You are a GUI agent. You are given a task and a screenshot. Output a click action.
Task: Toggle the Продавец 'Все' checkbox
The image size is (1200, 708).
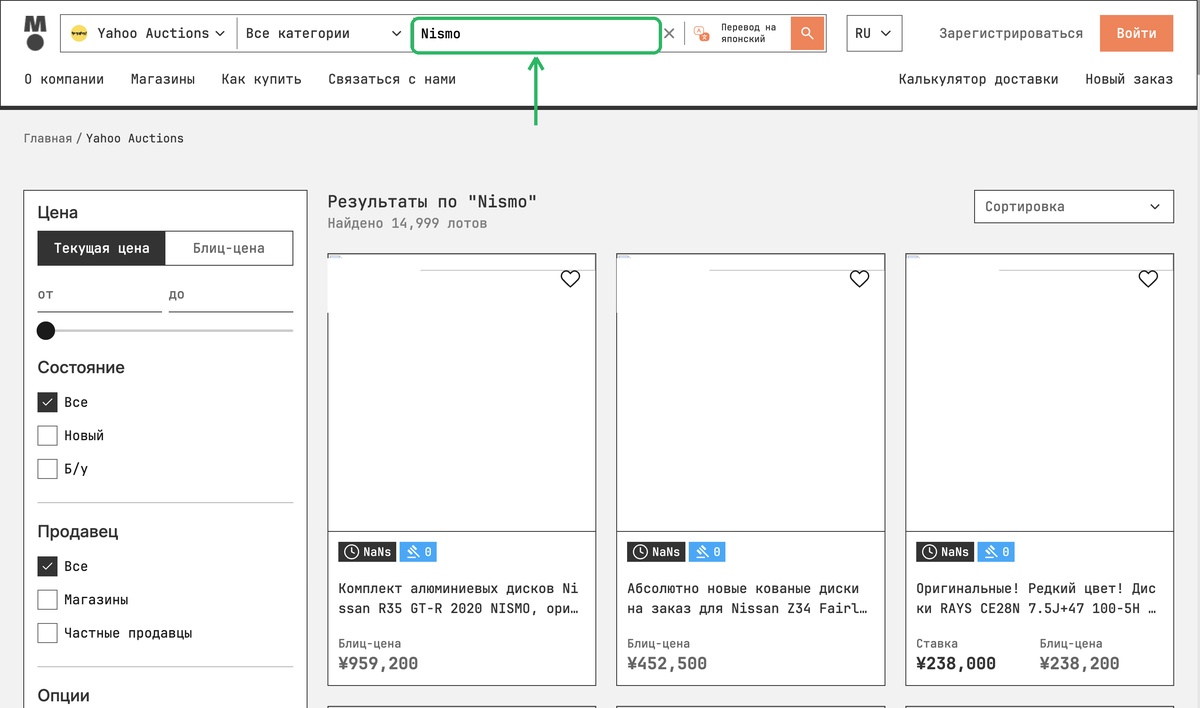point(47,566)
